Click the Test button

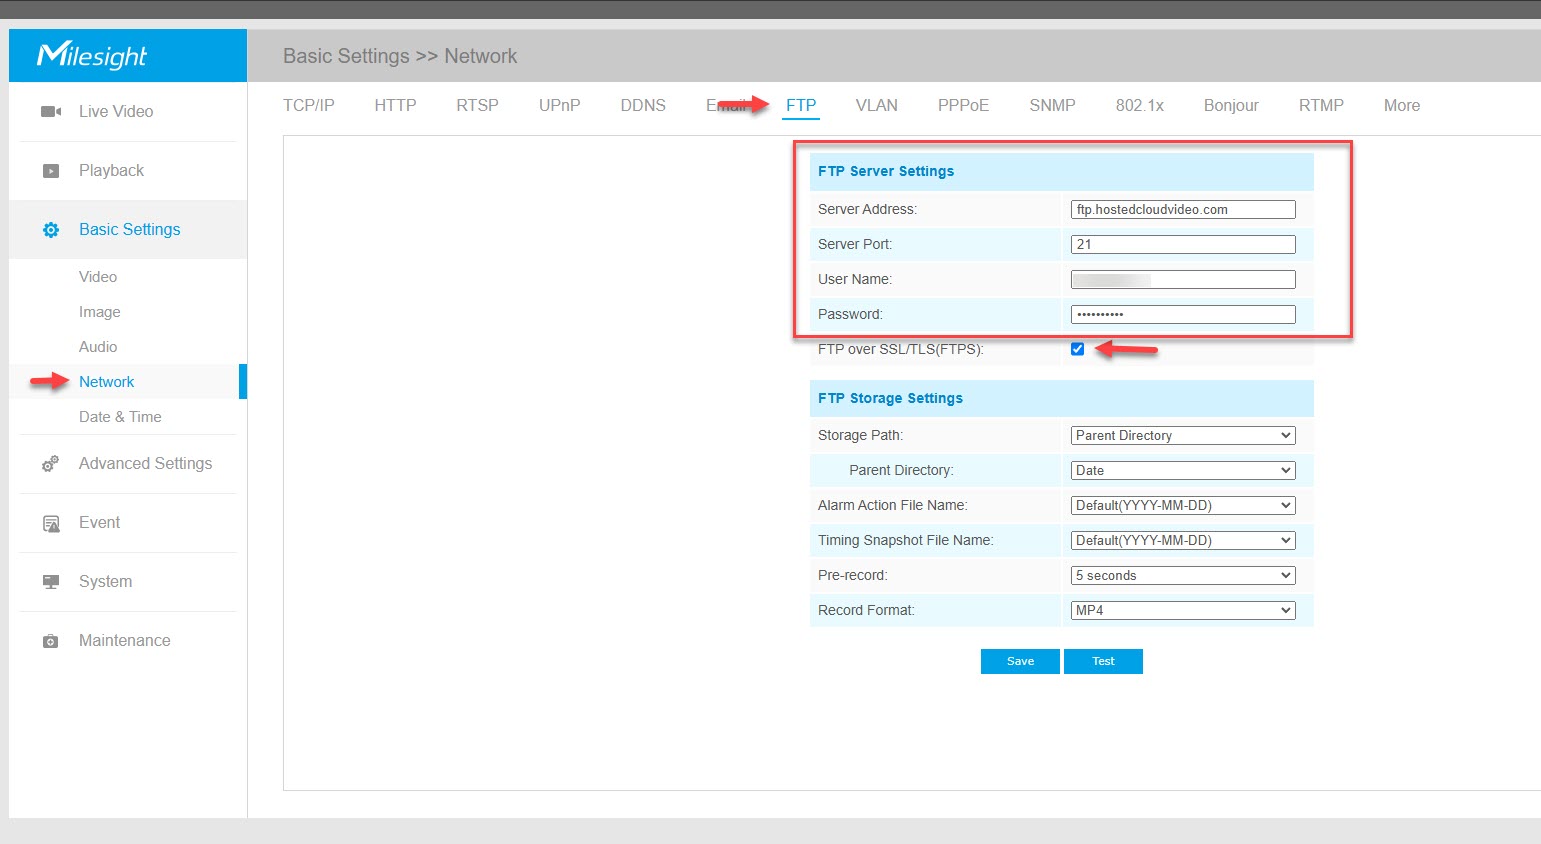pos(1103,662)
